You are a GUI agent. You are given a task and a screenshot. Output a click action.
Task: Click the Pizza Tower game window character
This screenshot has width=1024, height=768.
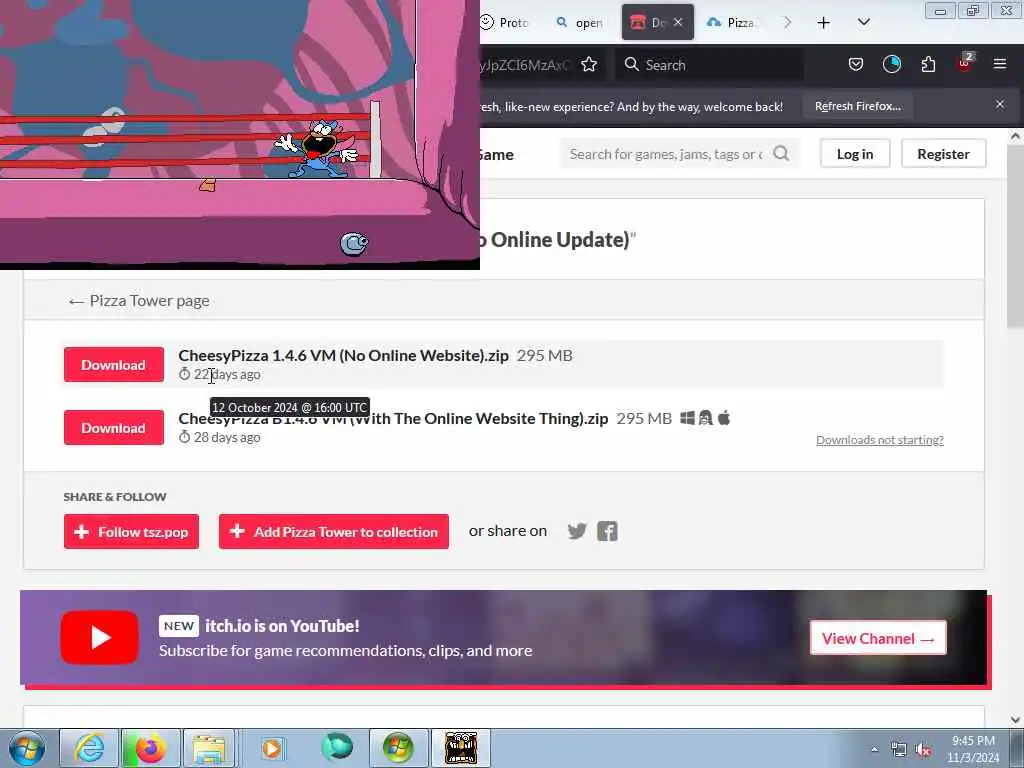point(318,149)
